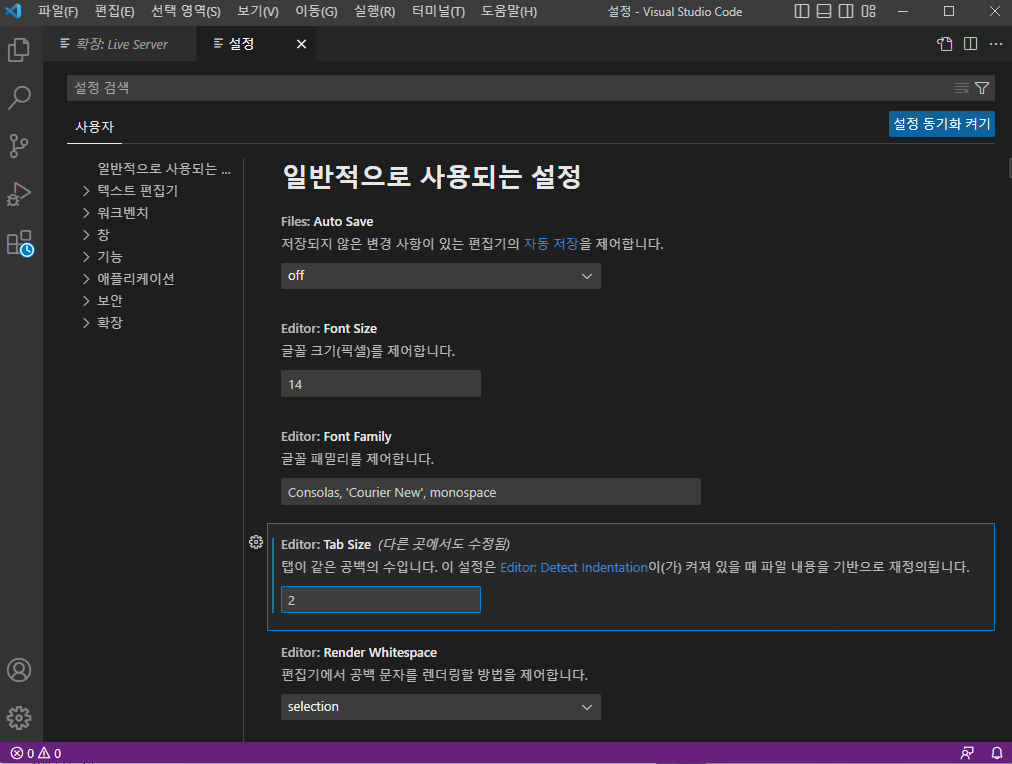The width and height of the screenshot is (1012, 764).
Task: Click the 설정 동기화 켜기 button
Action: tap(942, 124)
